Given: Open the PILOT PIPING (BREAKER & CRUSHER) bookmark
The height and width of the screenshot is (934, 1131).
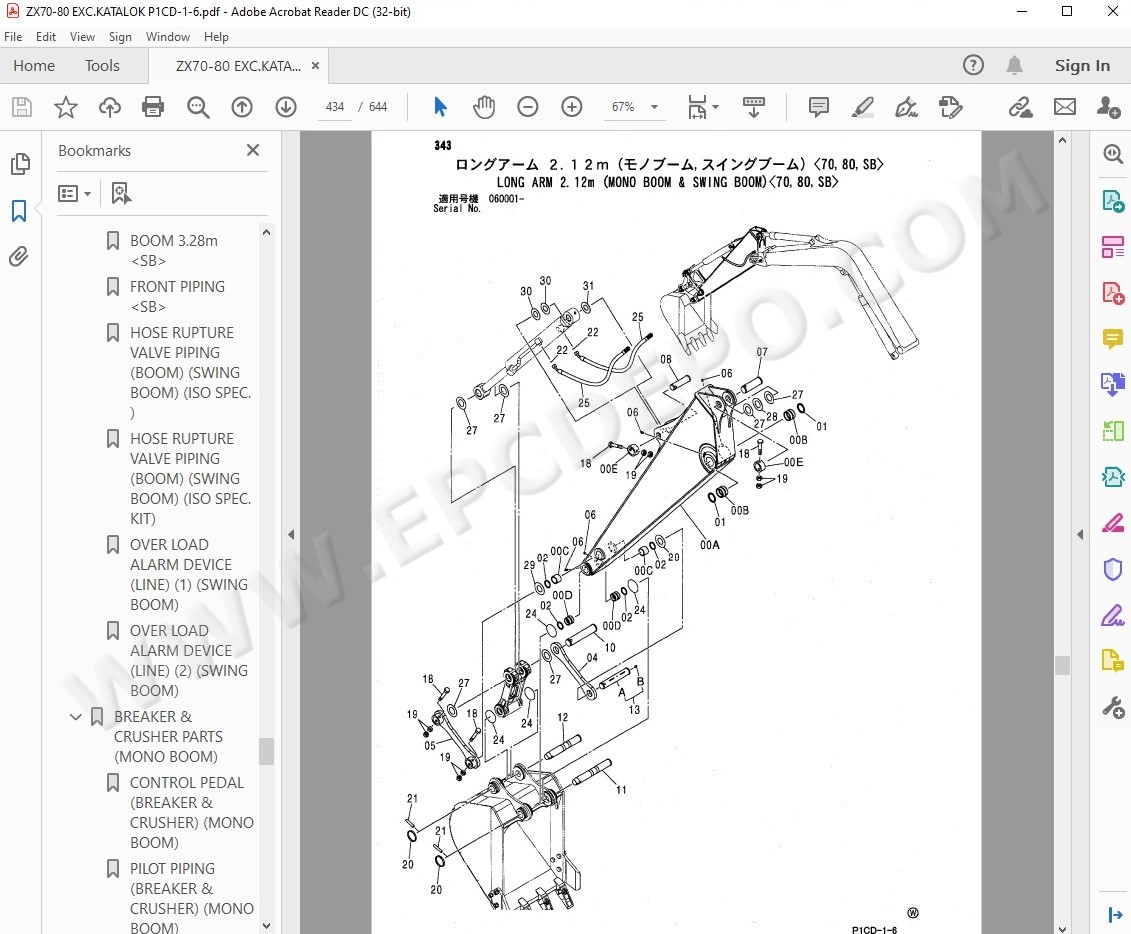Looking at the screenshot, I should (192, 898).
